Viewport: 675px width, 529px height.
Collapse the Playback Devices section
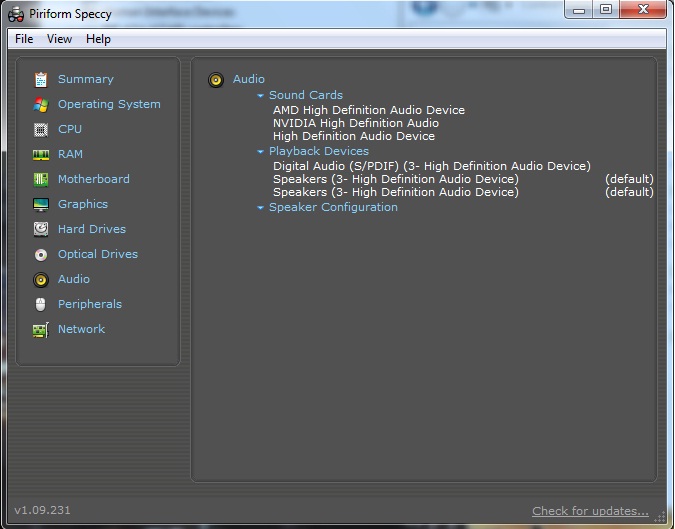(x=260, y=152)
